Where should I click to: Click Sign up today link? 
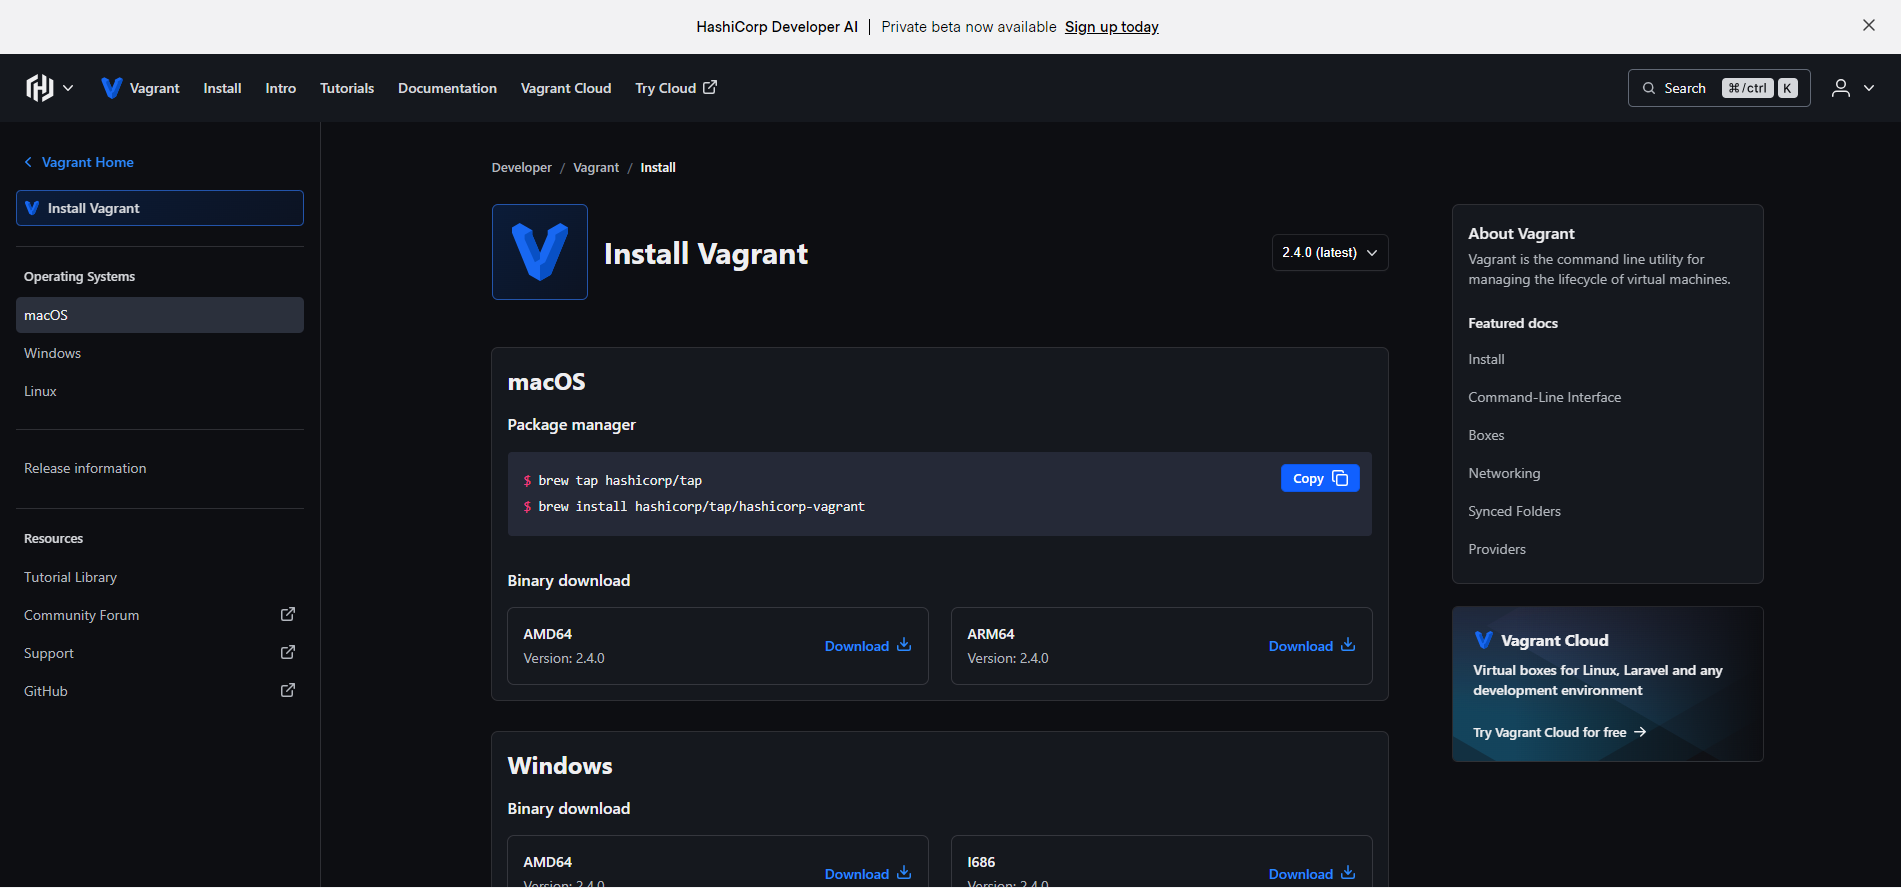(1111, 27)
